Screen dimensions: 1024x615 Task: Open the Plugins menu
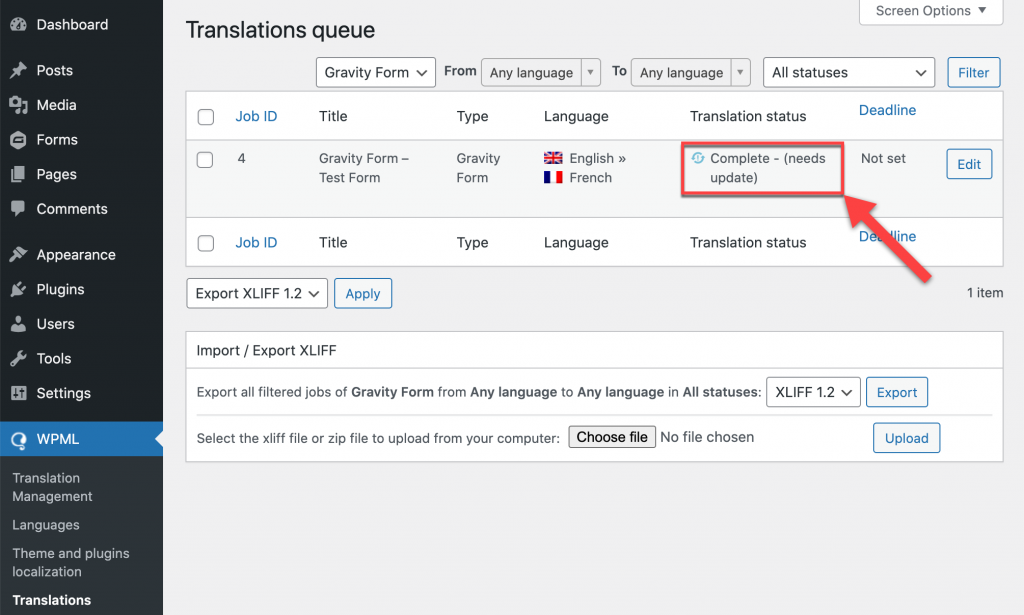[x=60, y=289]
